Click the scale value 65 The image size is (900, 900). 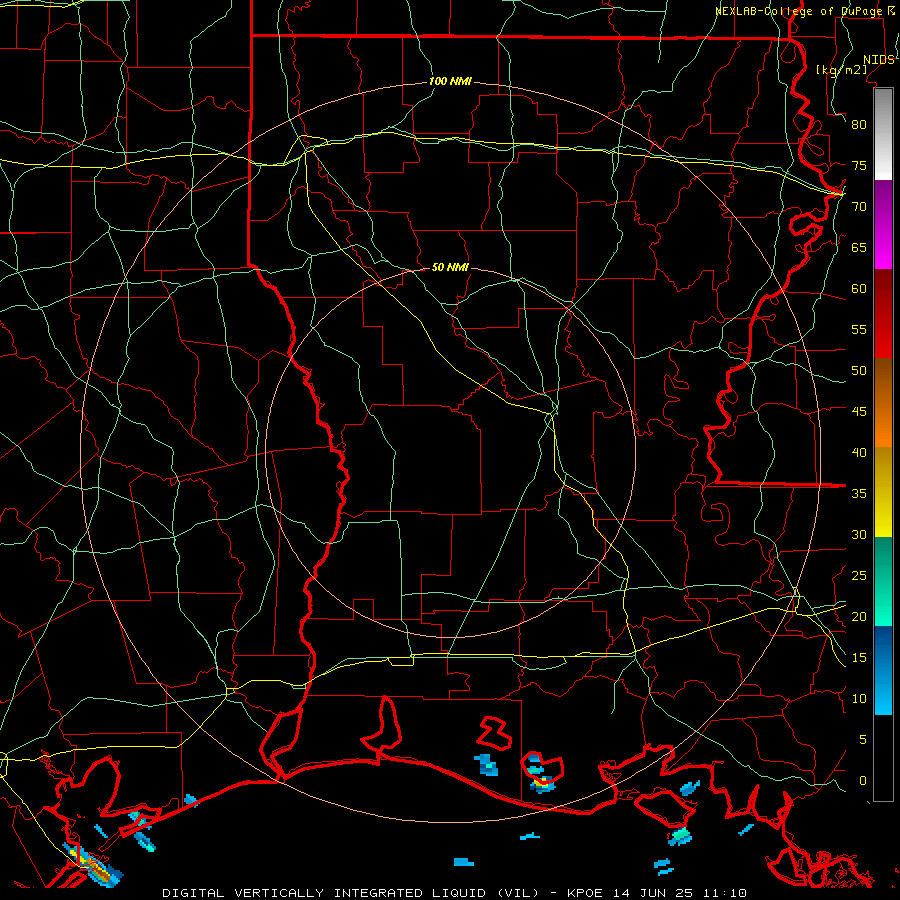click(x=859, y=247)
